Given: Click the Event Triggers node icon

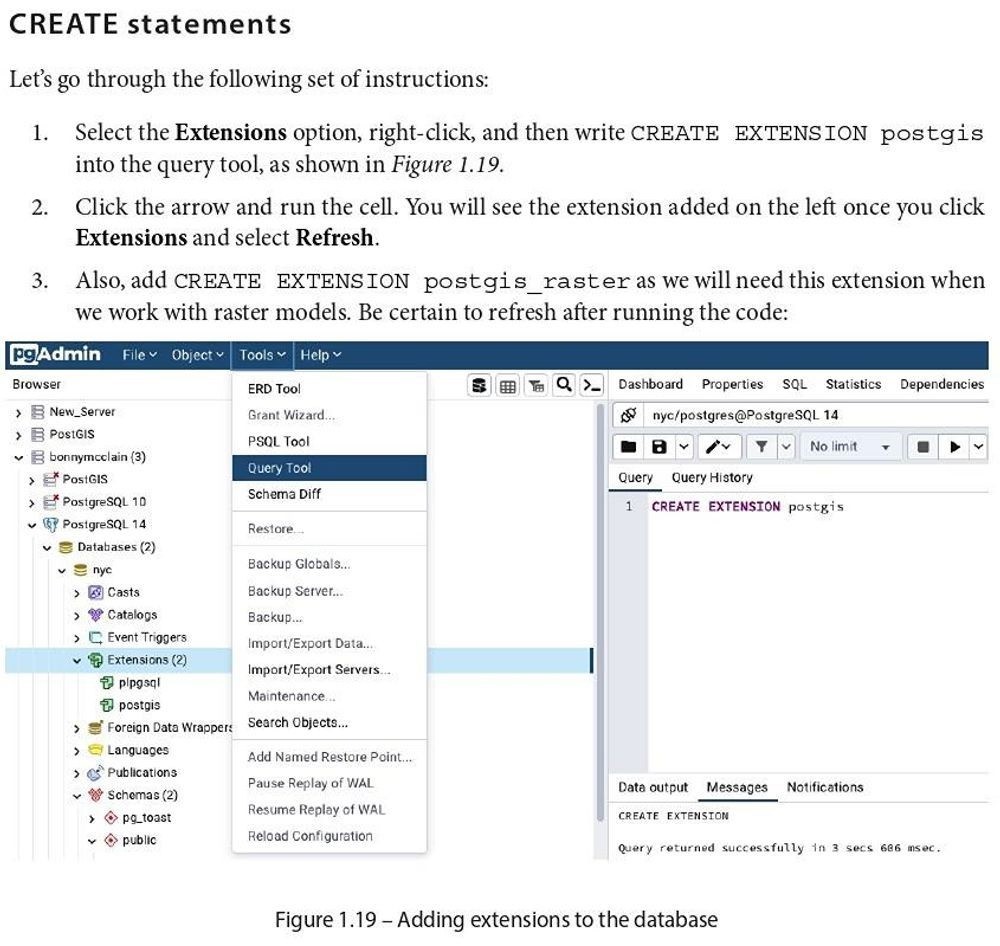Looking at the screenshot, I should 95,637.
